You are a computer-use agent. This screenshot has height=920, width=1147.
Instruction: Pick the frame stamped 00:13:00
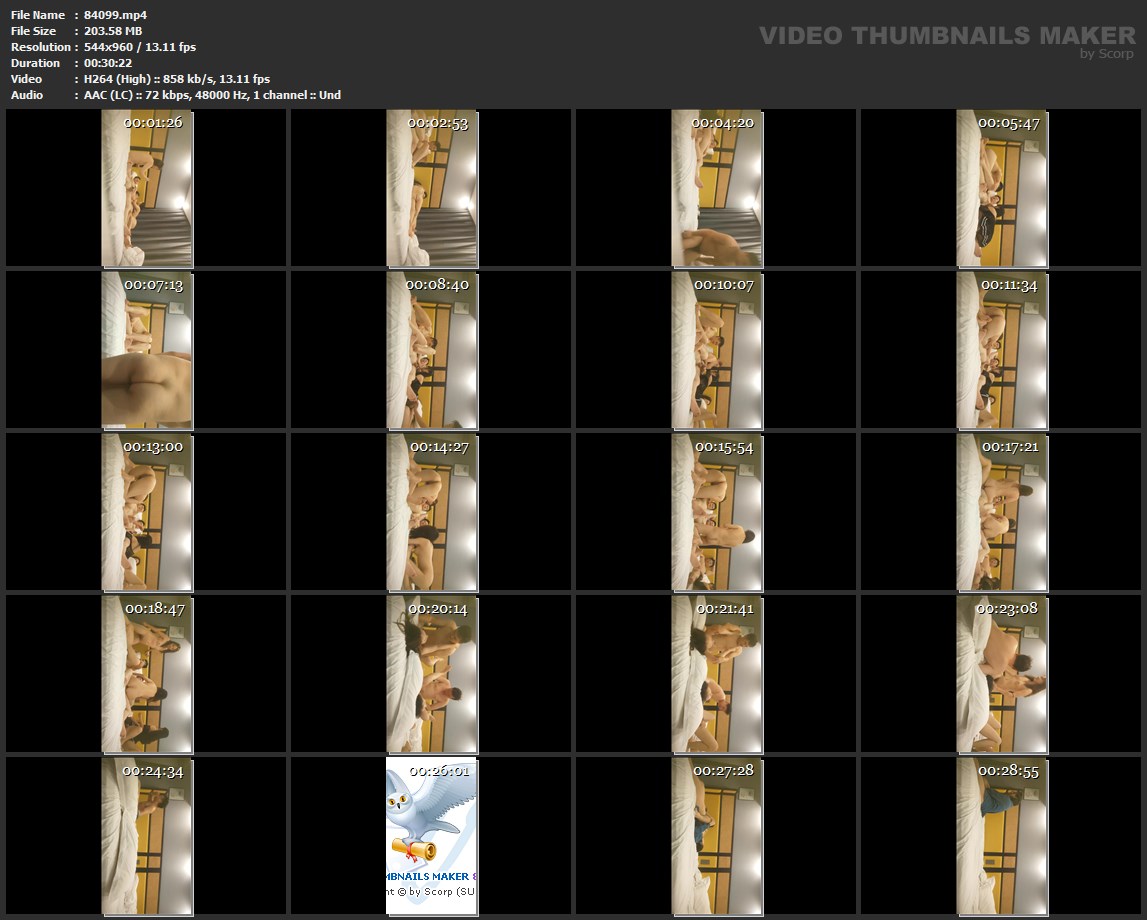tap(147, 512)
